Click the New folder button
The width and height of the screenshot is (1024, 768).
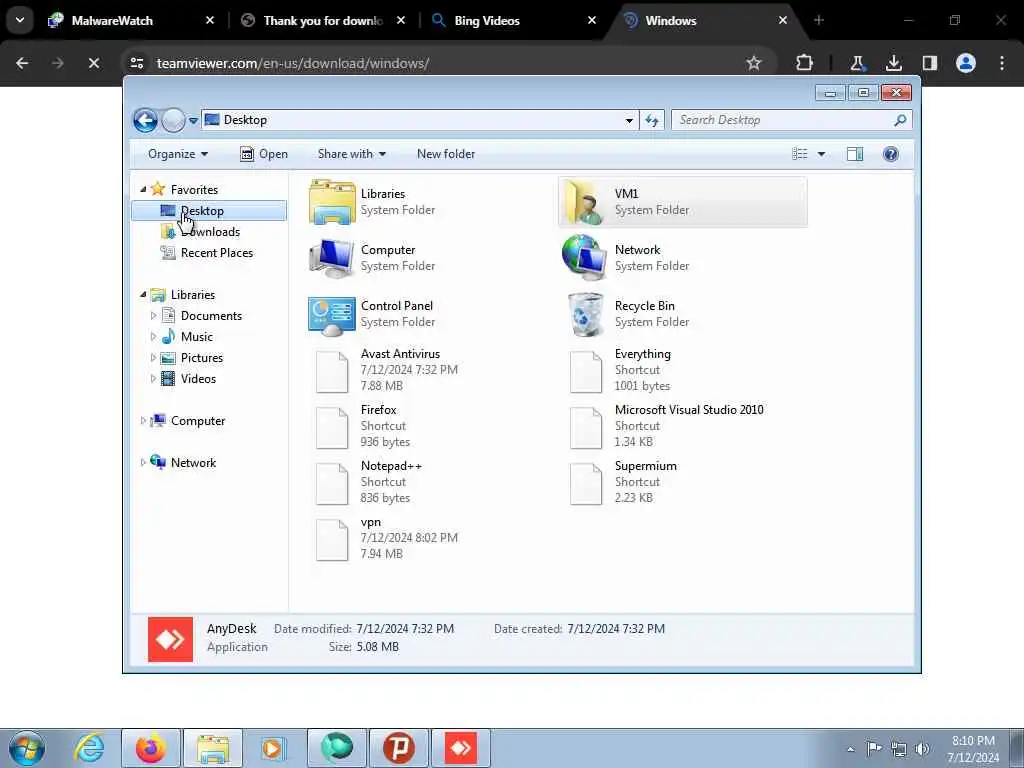(446, 154)
